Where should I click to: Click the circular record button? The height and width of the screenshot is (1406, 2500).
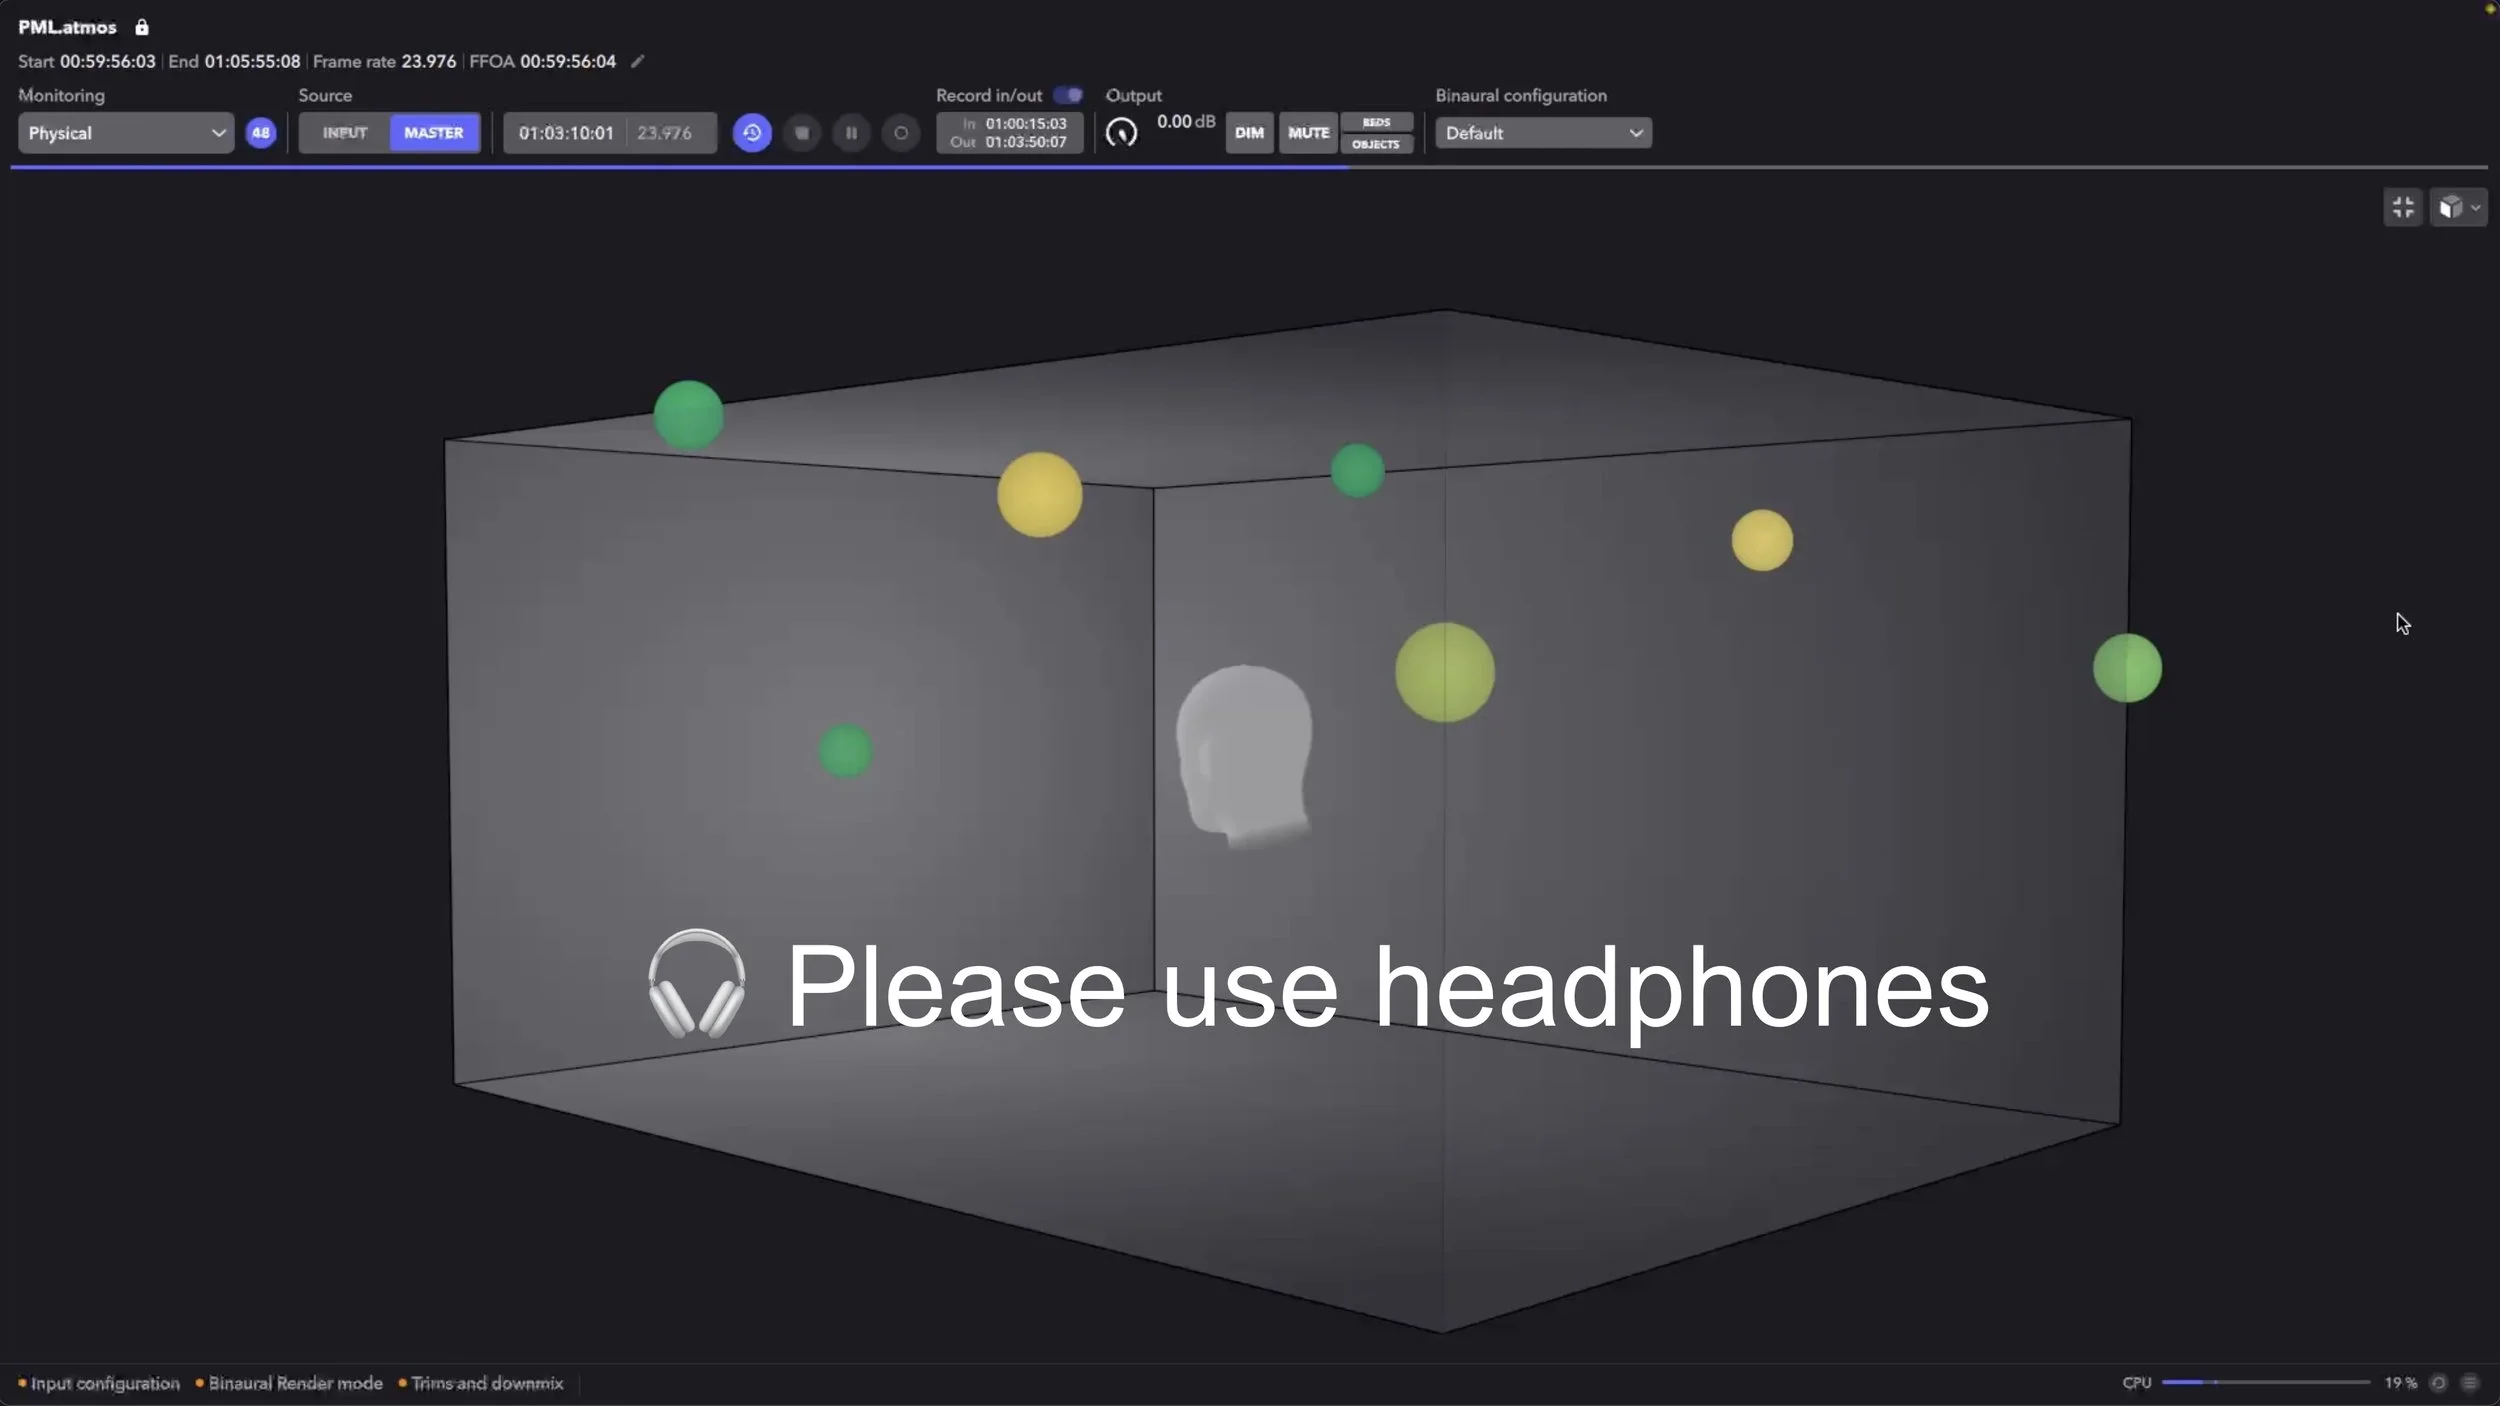tap(901, 133)
